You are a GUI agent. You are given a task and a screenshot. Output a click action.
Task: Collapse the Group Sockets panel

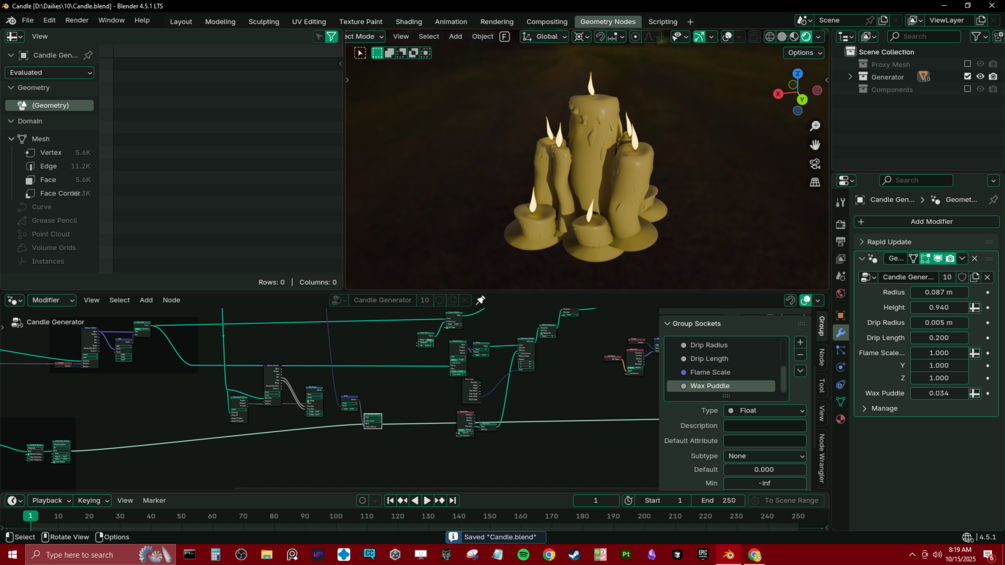[667, 323]
